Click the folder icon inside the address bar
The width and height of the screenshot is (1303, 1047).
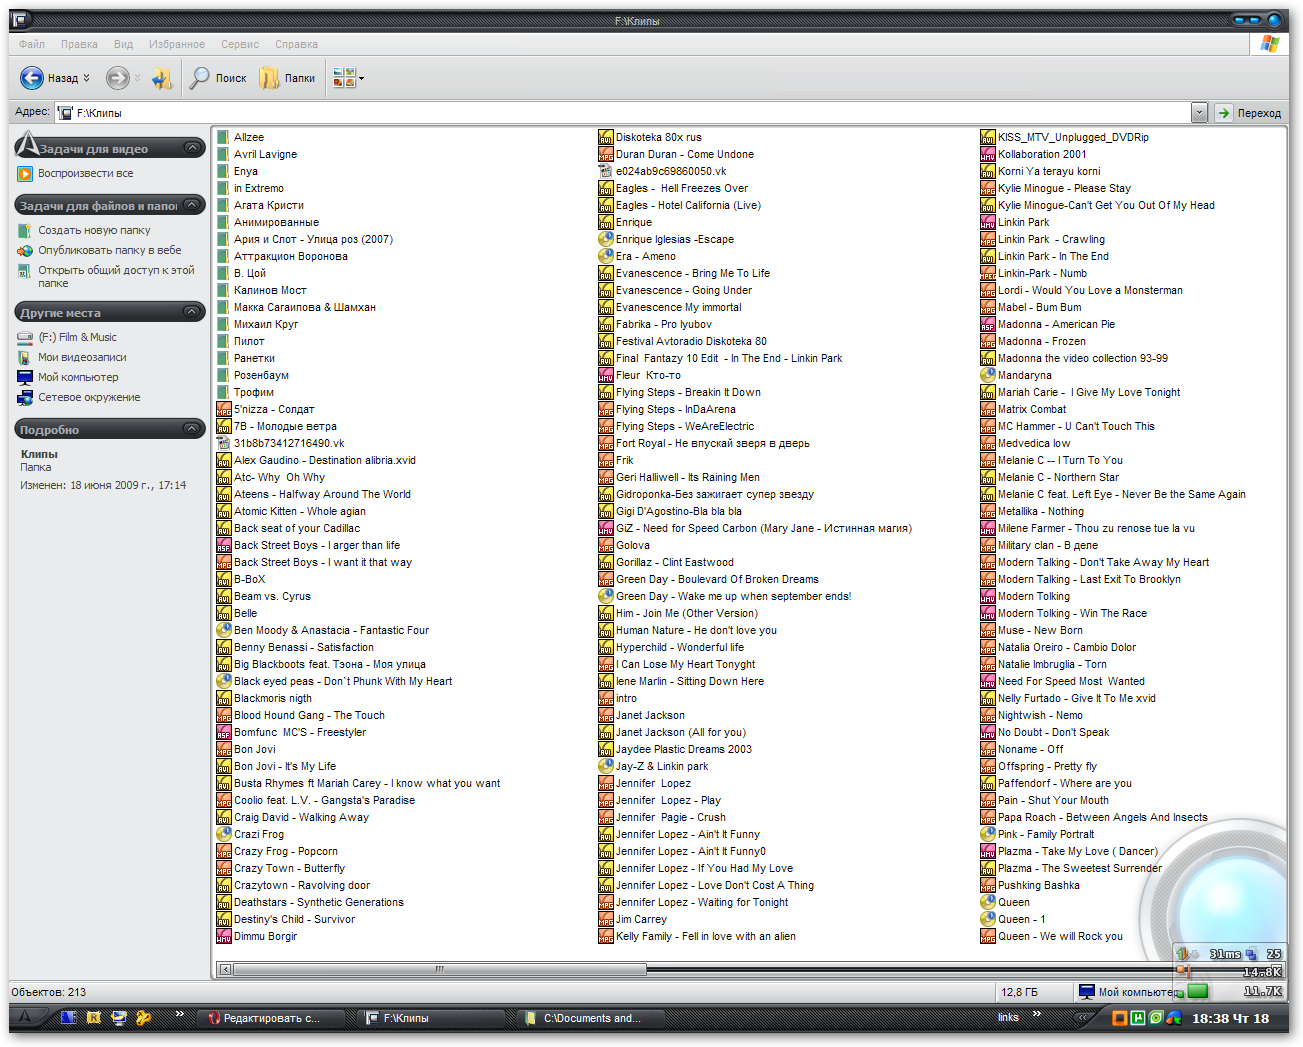pyautogui.click(x=63, y=111)
